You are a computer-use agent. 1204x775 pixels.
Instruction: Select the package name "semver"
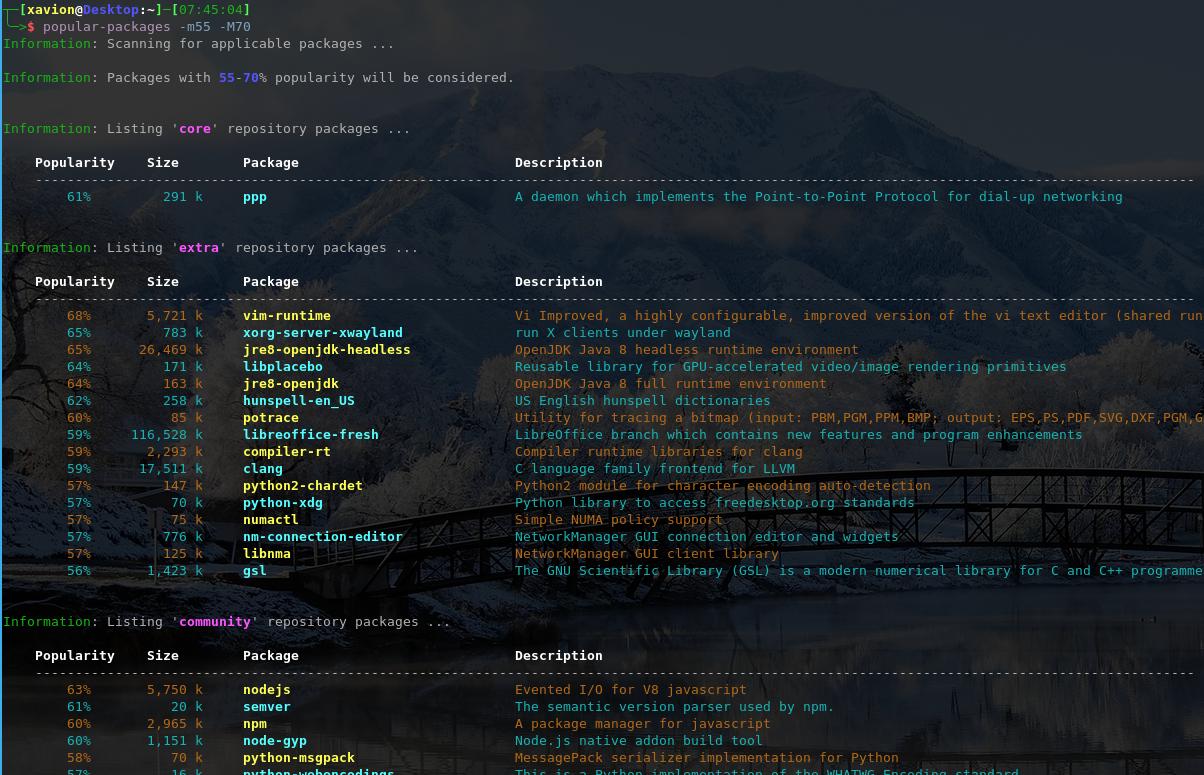pos(267,707)
